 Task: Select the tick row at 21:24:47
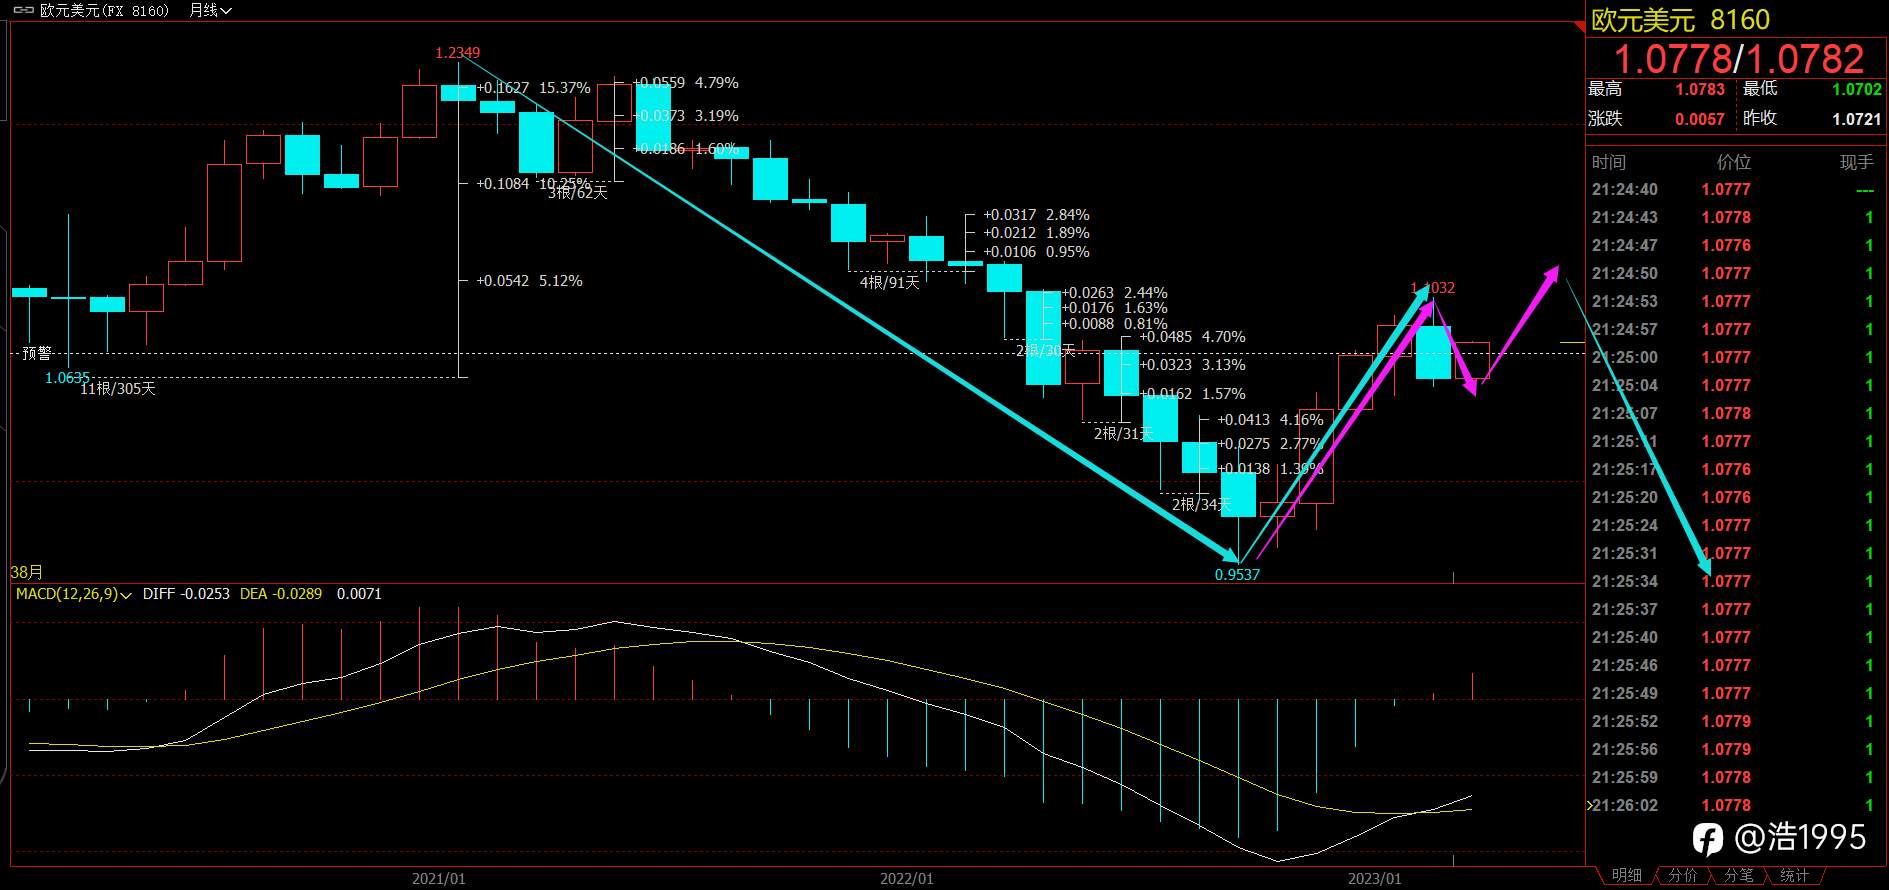point(1735,245)
